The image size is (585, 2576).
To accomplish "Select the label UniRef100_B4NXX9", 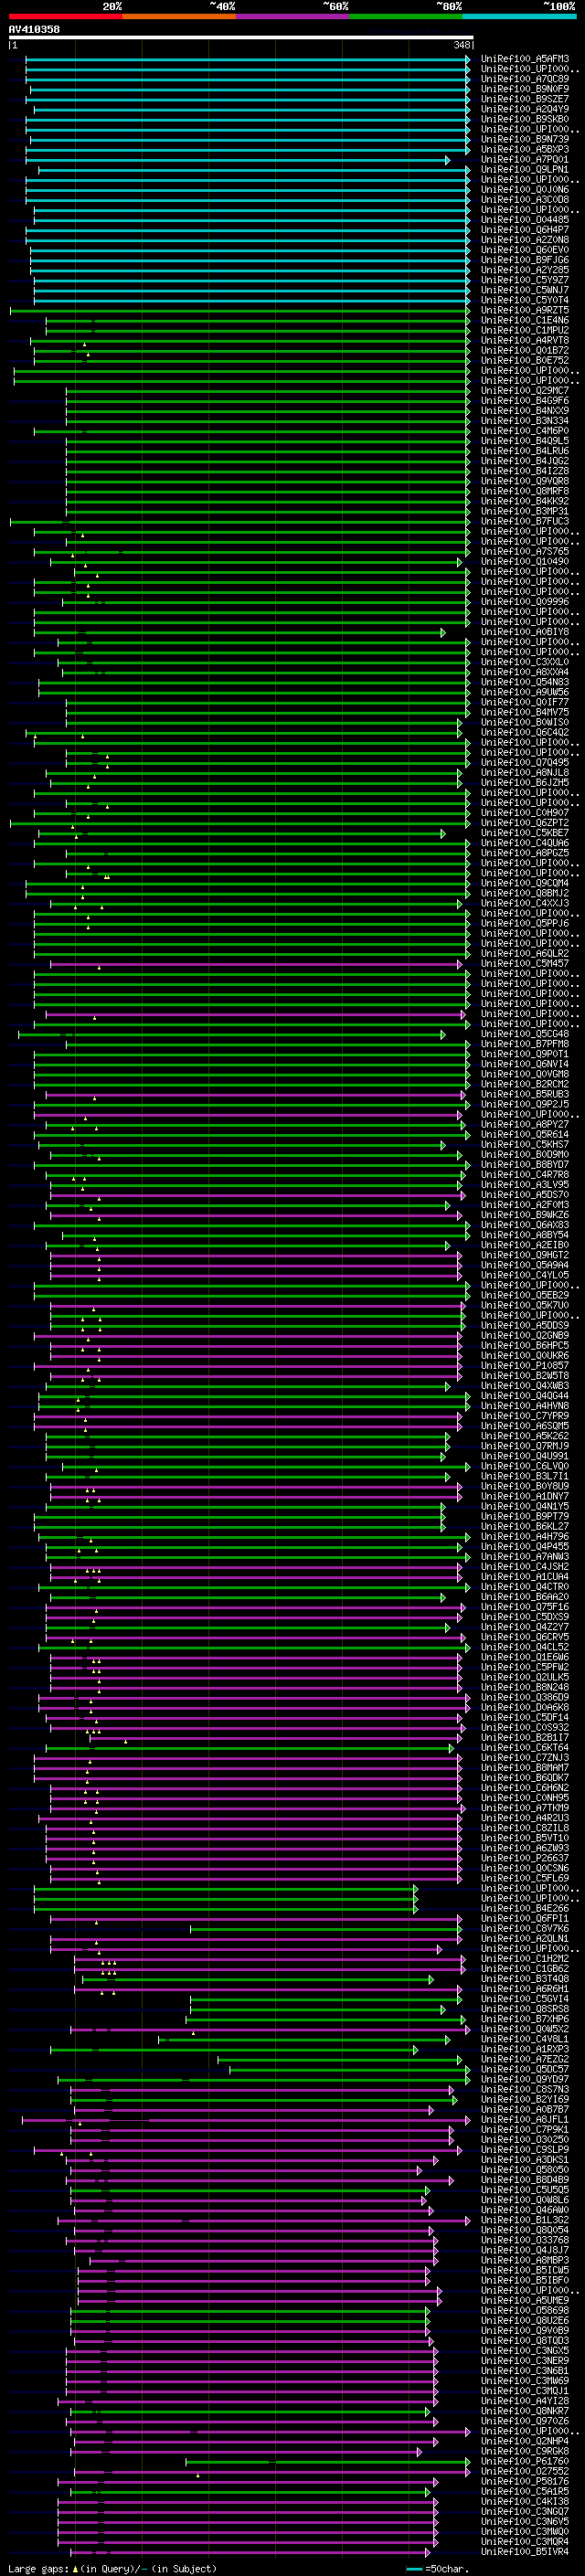I will coord(525,411).
